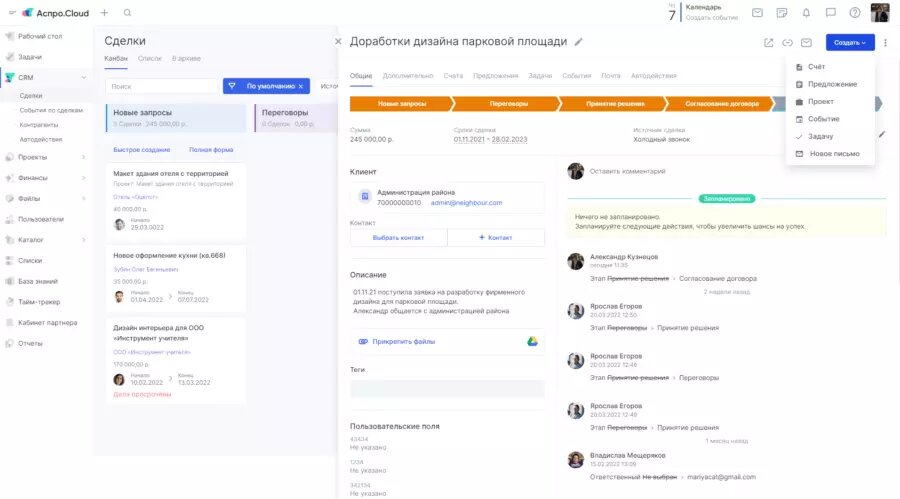This screenshot has height=499, width=900.
Task: Expand Проекты sidebar section
Action: (84, 157)
